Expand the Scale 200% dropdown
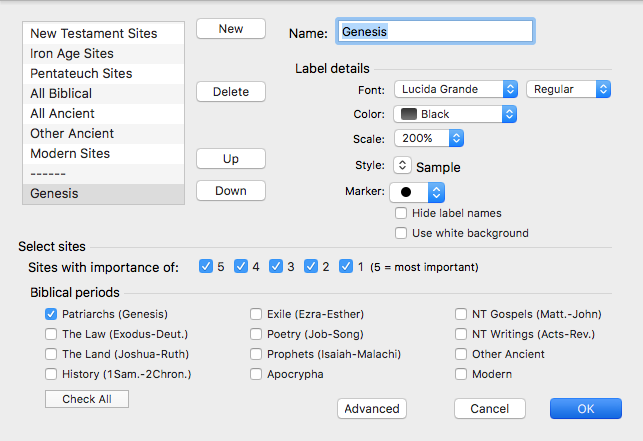Viewport: 643px width, 441px height. pyautogui.click(x=429, y=138)
